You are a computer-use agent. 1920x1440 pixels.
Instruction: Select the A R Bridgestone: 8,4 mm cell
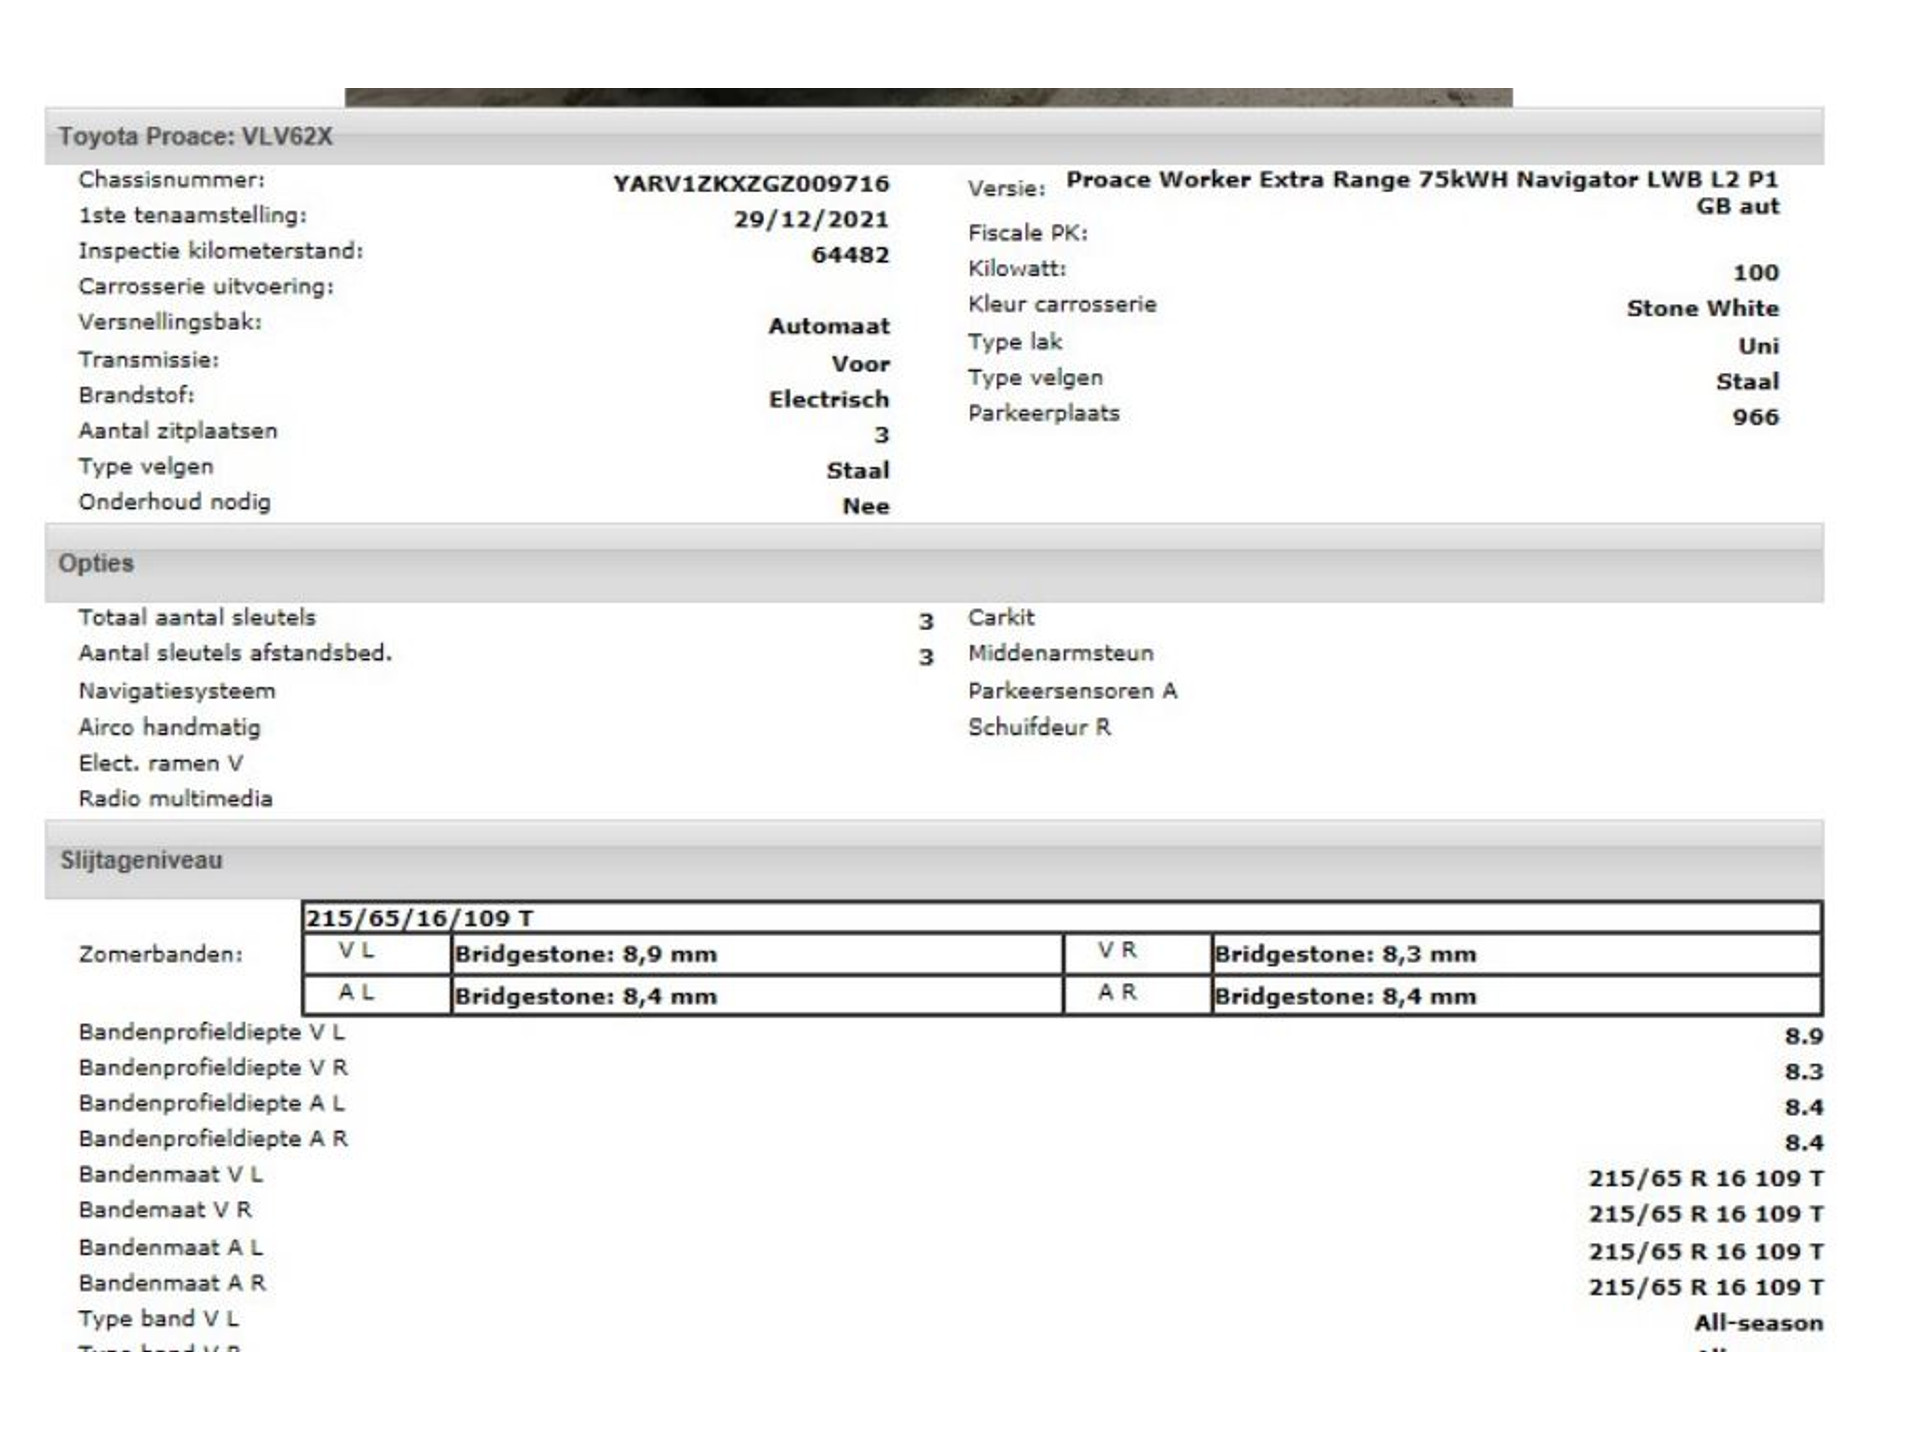coord(1516,996)
